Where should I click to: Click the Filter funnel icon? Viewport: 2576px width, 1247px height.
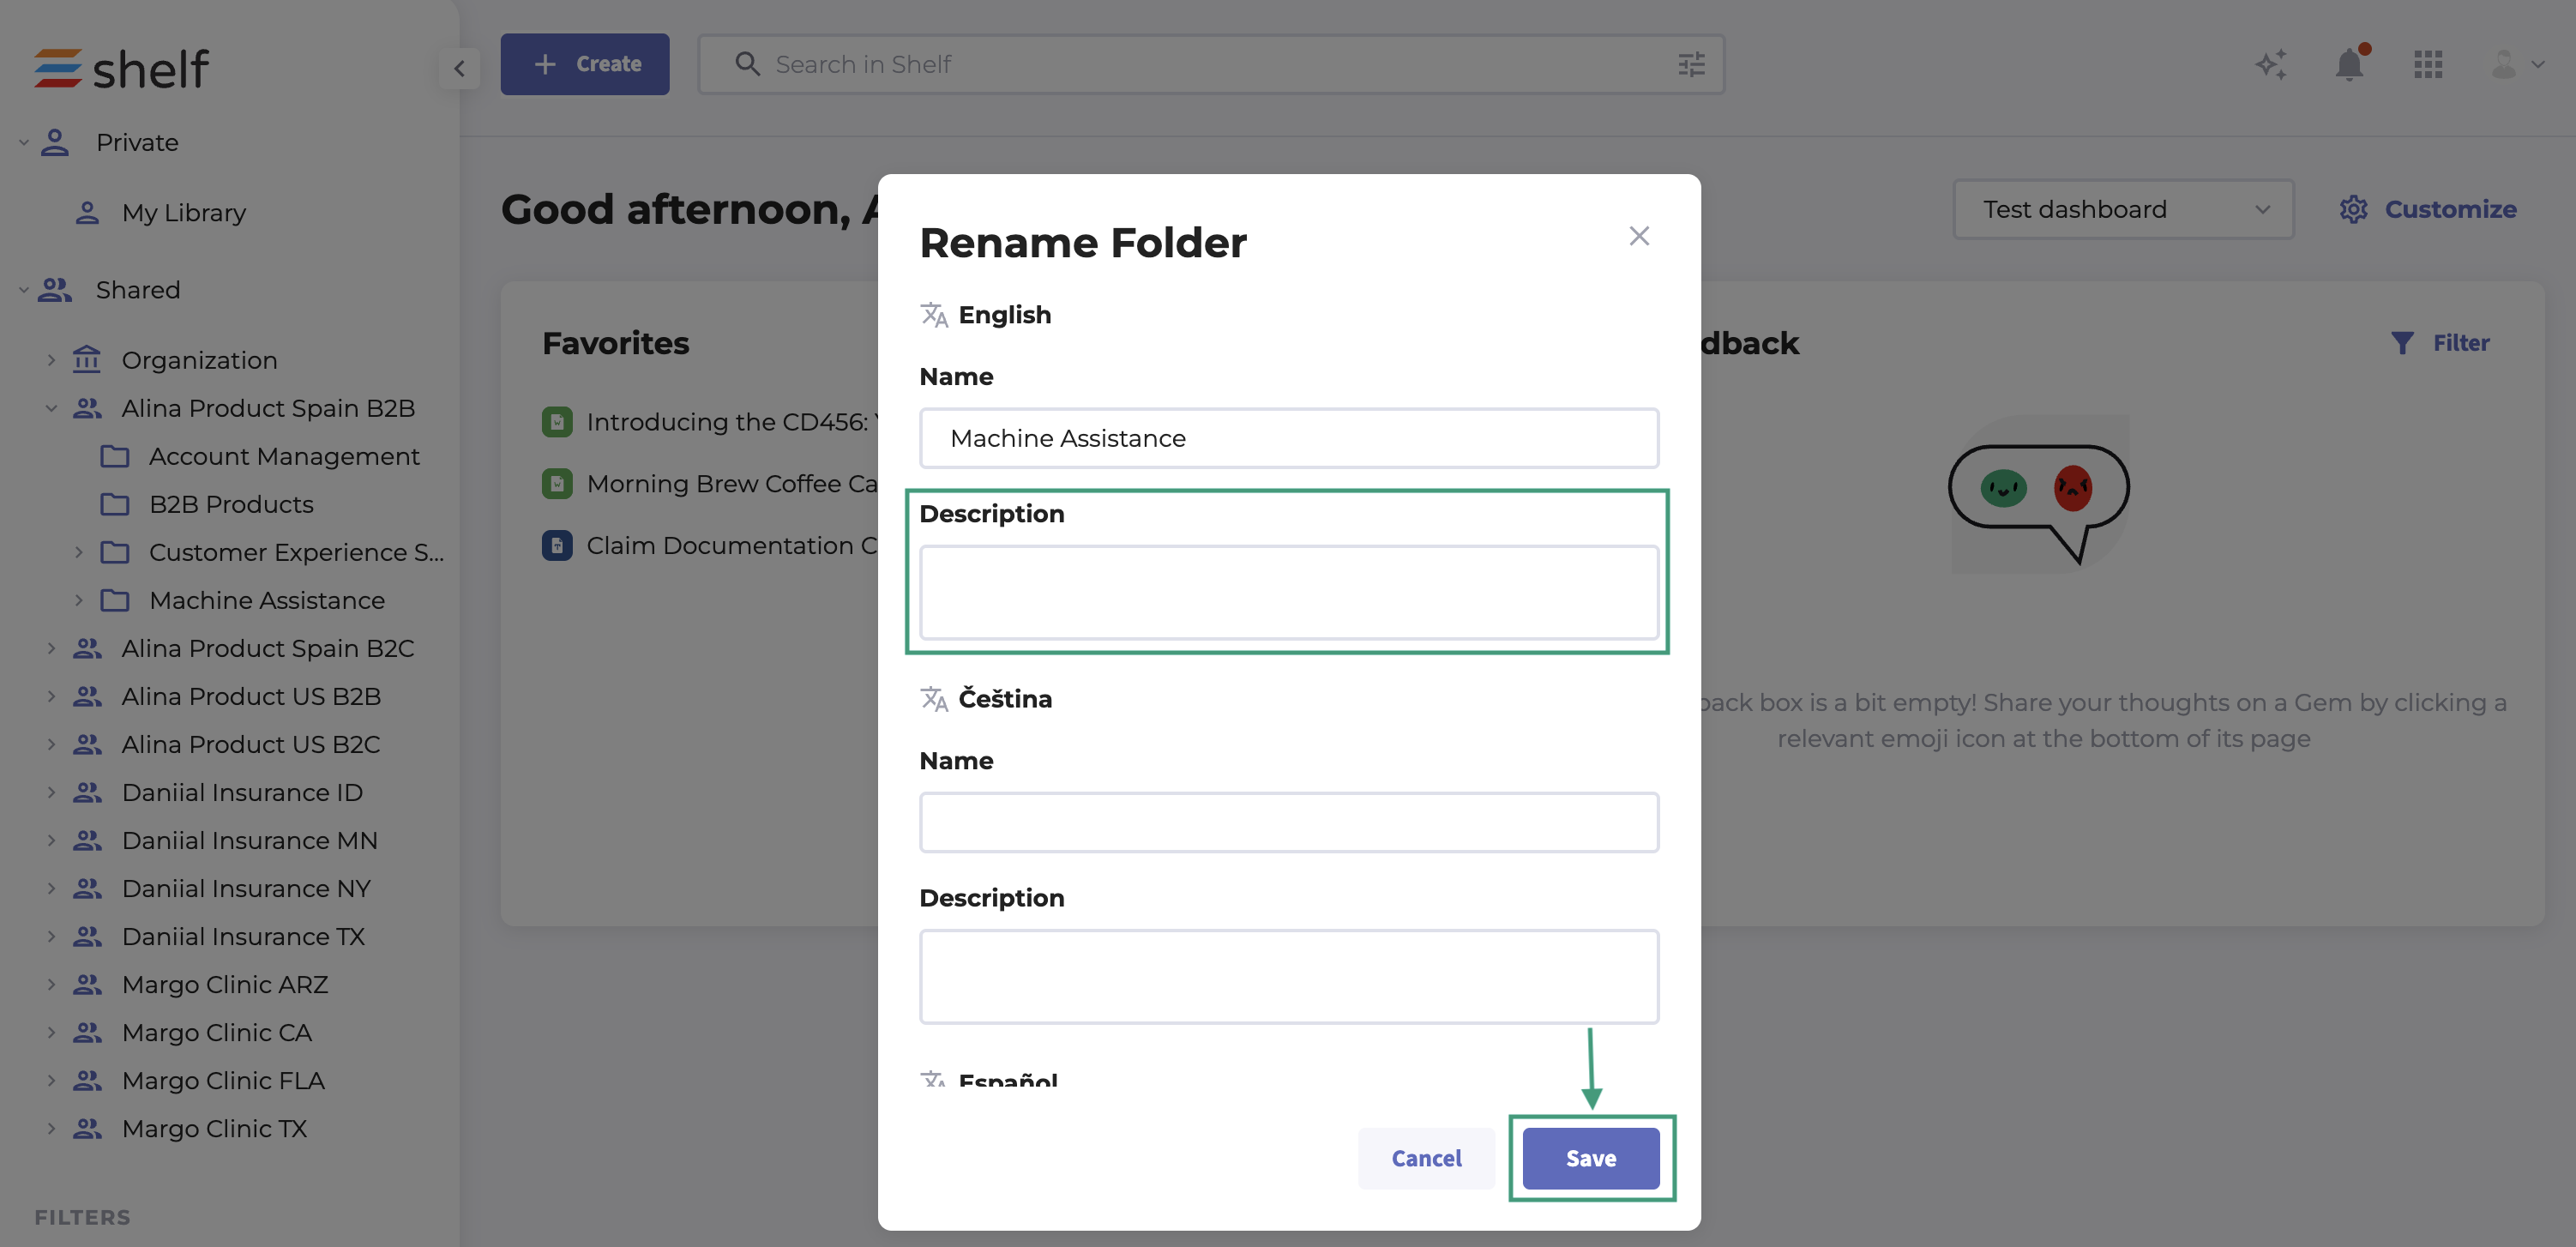pyautogui.click(x=2402, y=343)
